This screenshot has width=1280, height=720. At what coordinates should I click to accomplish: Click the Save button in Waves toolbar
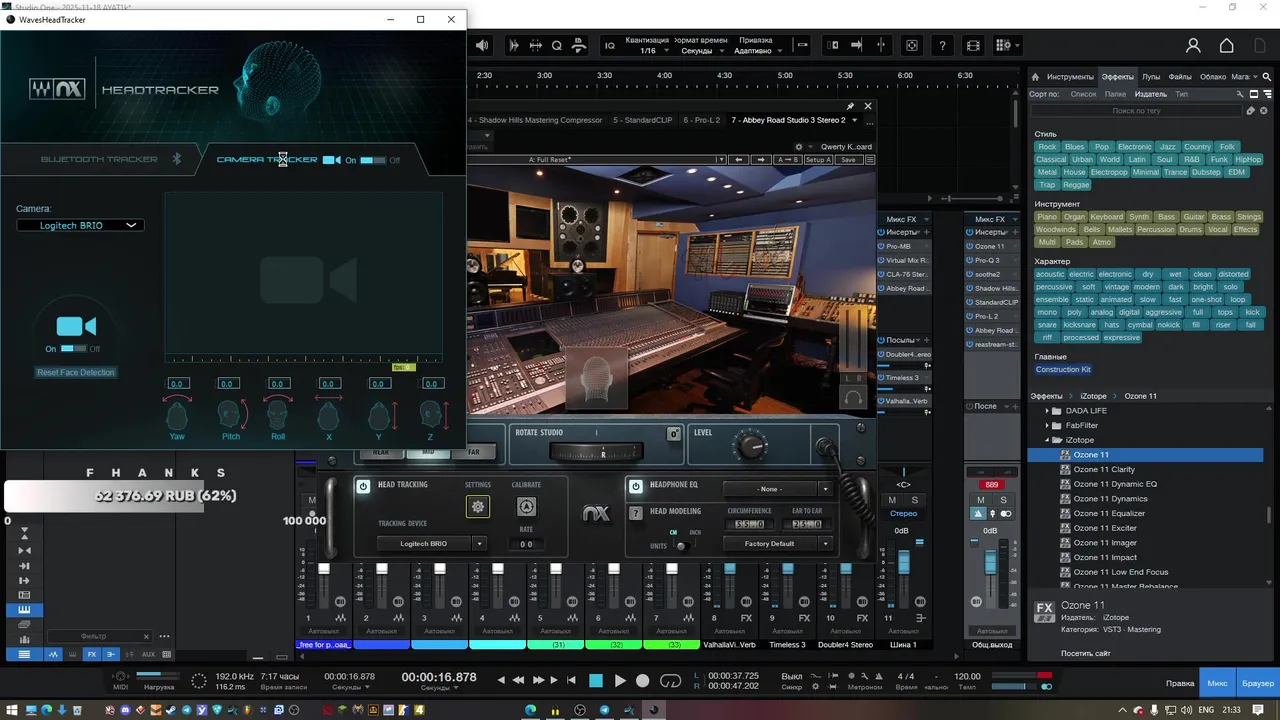coord(848,160)
